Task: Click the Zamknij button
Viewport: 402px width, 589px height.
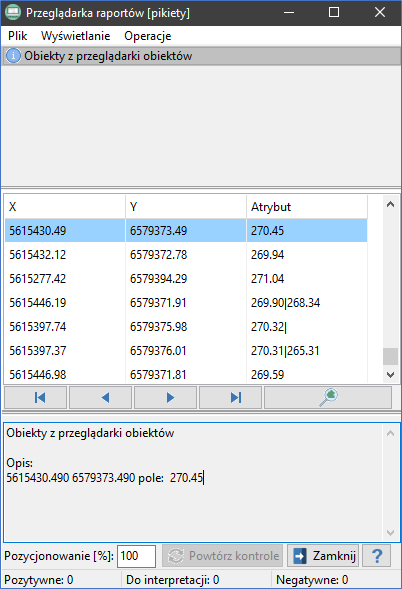Action: pos(323,556)
